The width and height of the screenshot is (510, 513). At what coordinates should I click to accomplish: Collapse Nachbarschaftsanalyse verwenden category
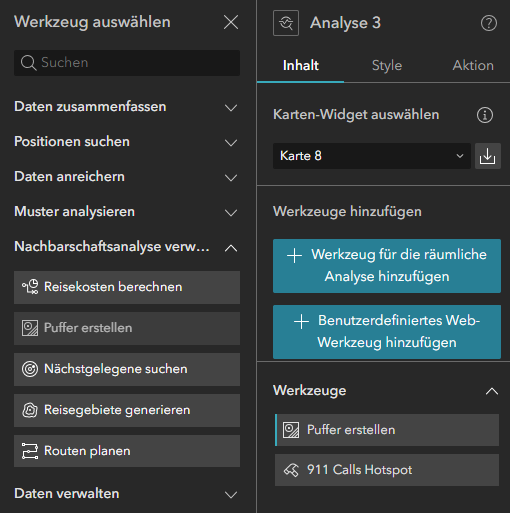231,248
